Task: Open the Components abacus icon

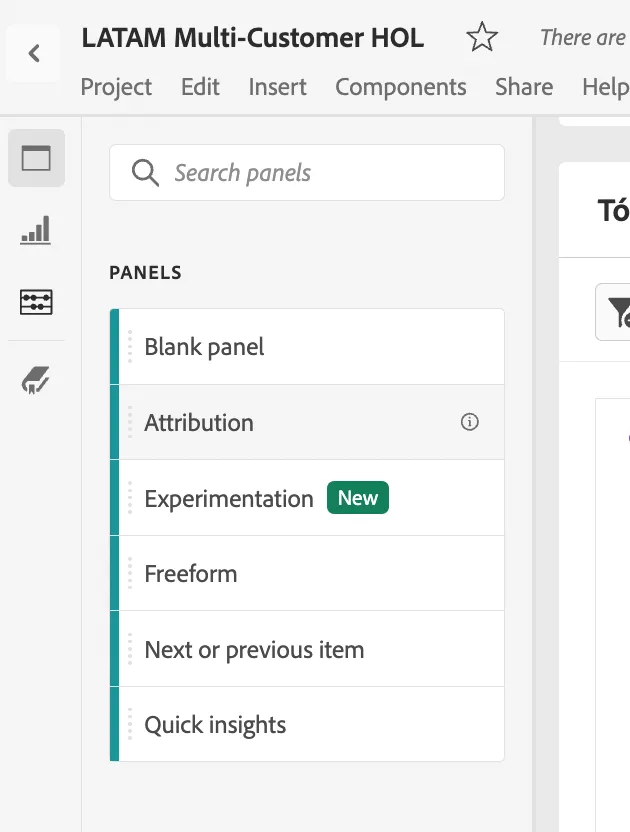Action: [36, 302]
